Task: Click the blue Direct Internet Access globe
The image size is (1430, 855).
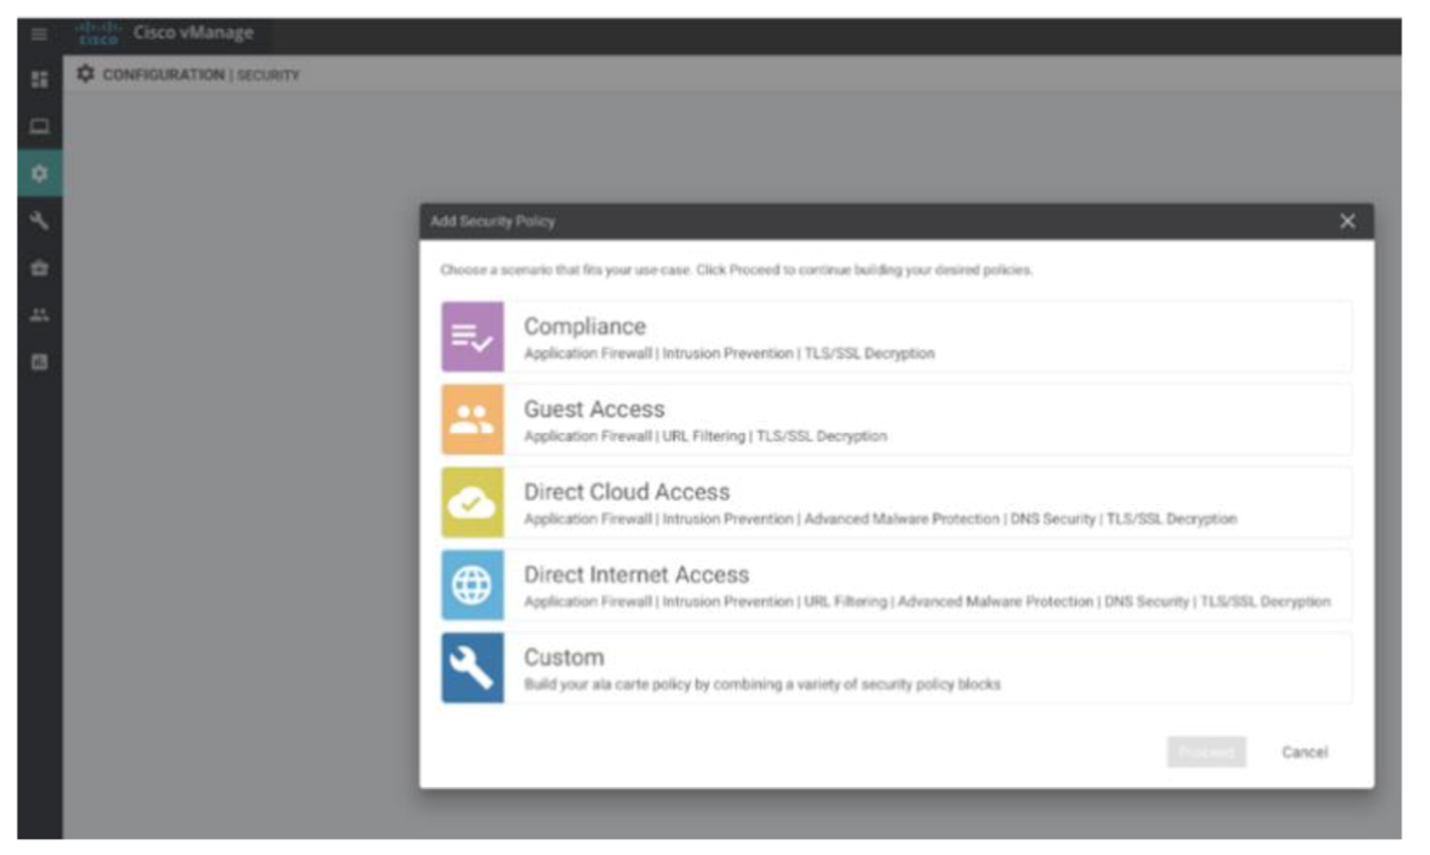Action: point(472,585)
